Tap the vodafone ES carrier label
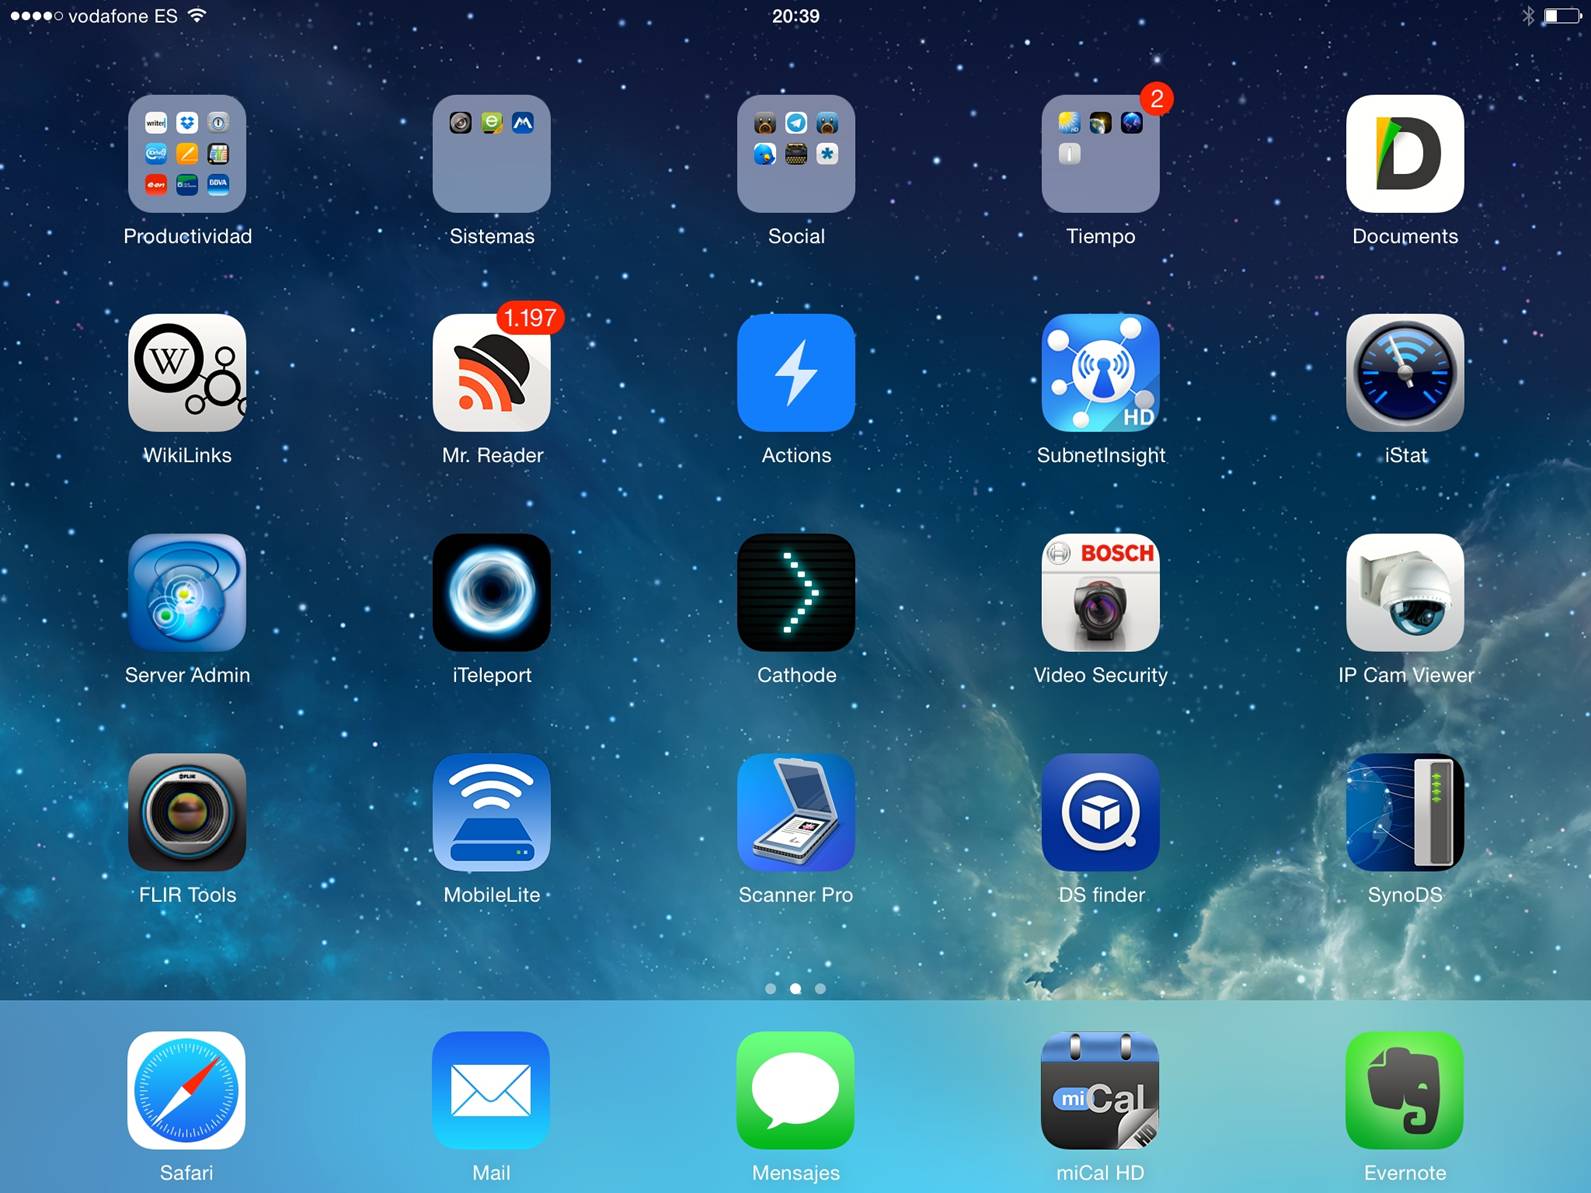This screenshot has width=1591, height=1193. [x=123, y=16]
